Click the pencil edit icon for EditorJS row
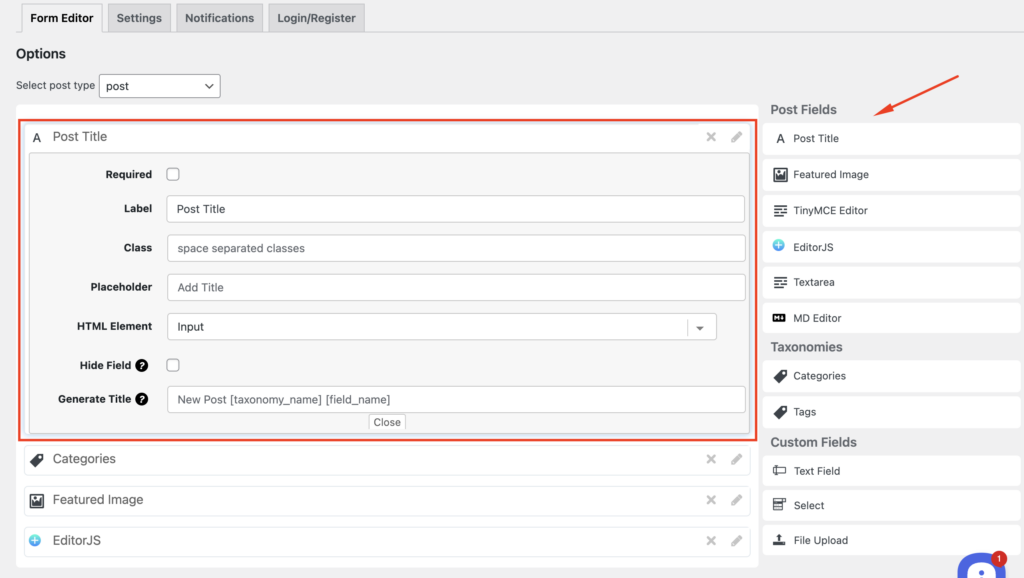1024x578 pixels. click(x=736, y=541)
